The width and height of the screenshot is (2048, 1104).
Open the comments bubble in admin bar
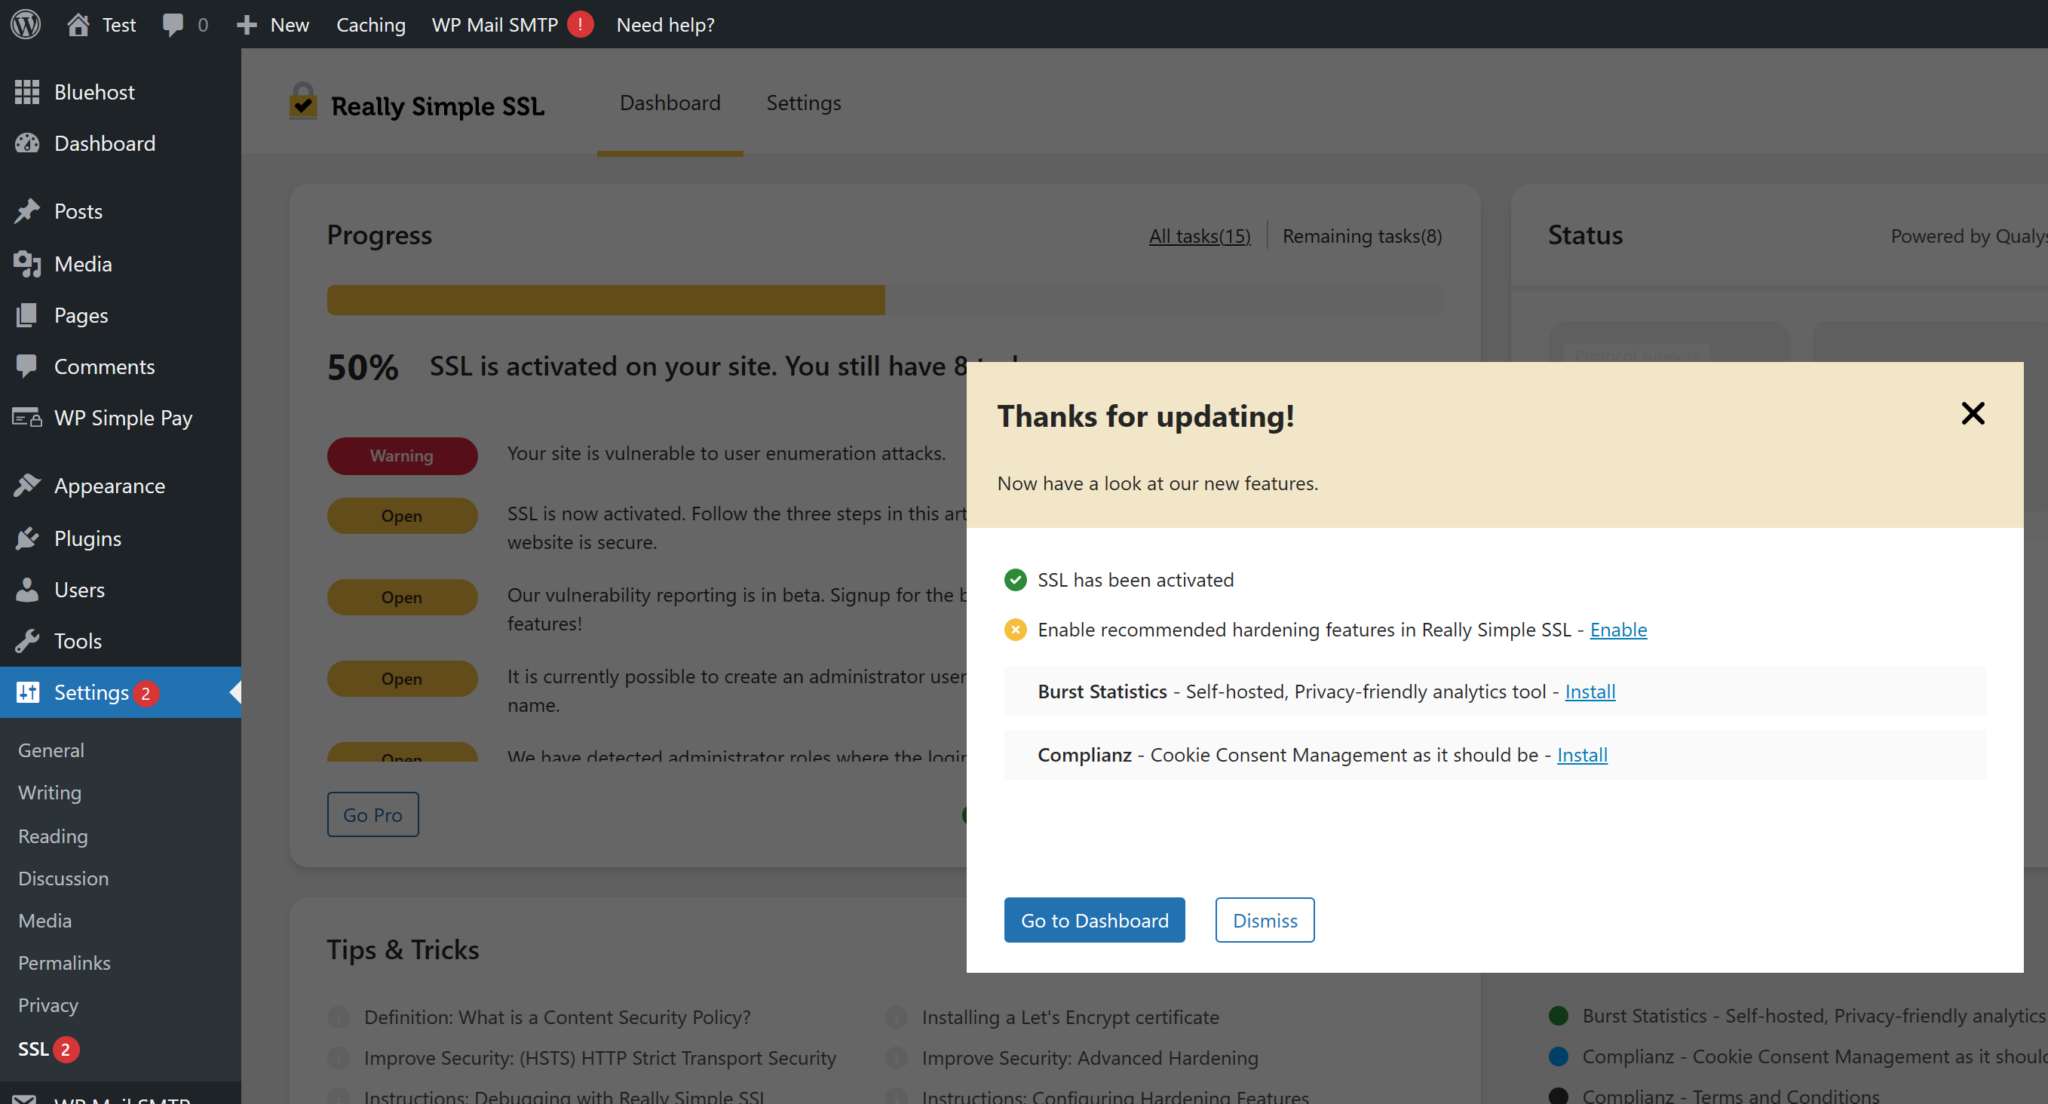(x=173, y=24)
